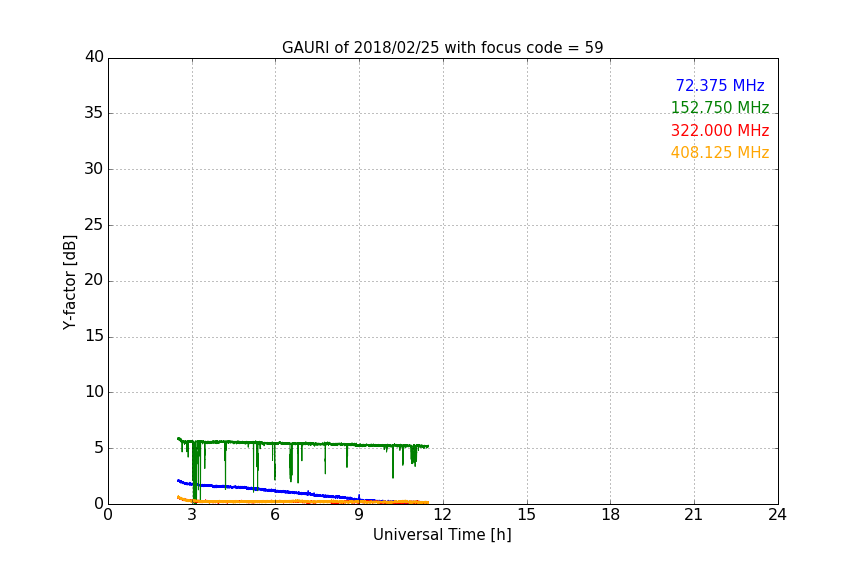Click the x-axis tick label '21'
The image size is (864, 576).
[694, 515]
